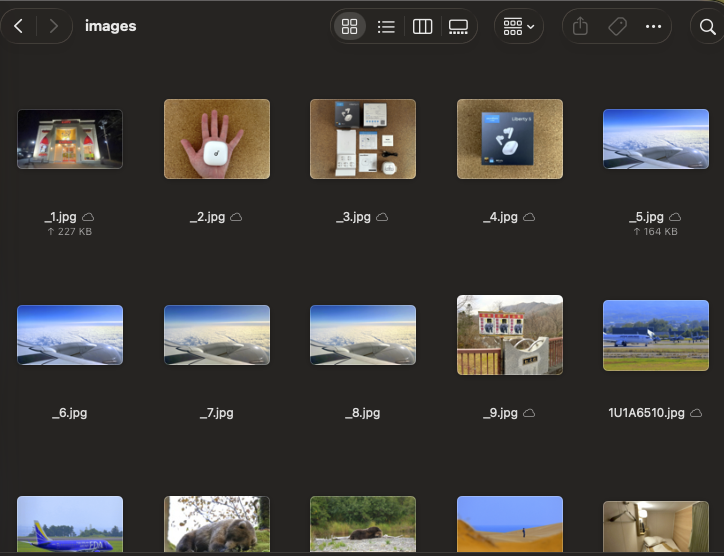
Task: Select the 1U1A6510.jpg airport thumbnail
Action: tap(656, 335)
